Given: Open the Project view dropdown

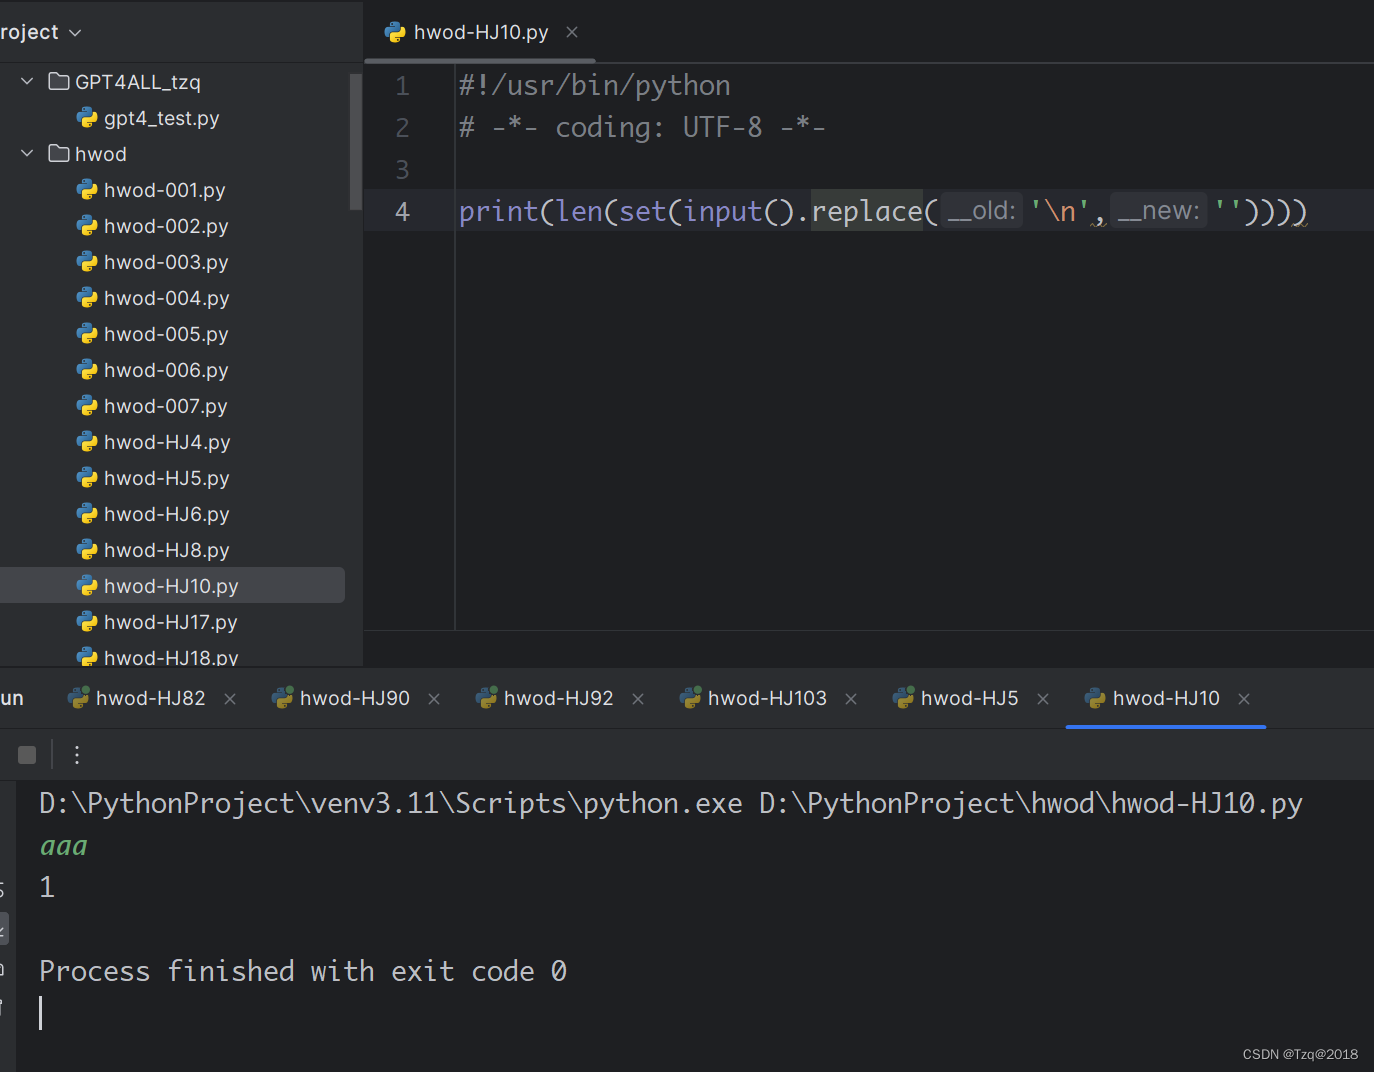Looking at the screenshot, I should (74, 33).
